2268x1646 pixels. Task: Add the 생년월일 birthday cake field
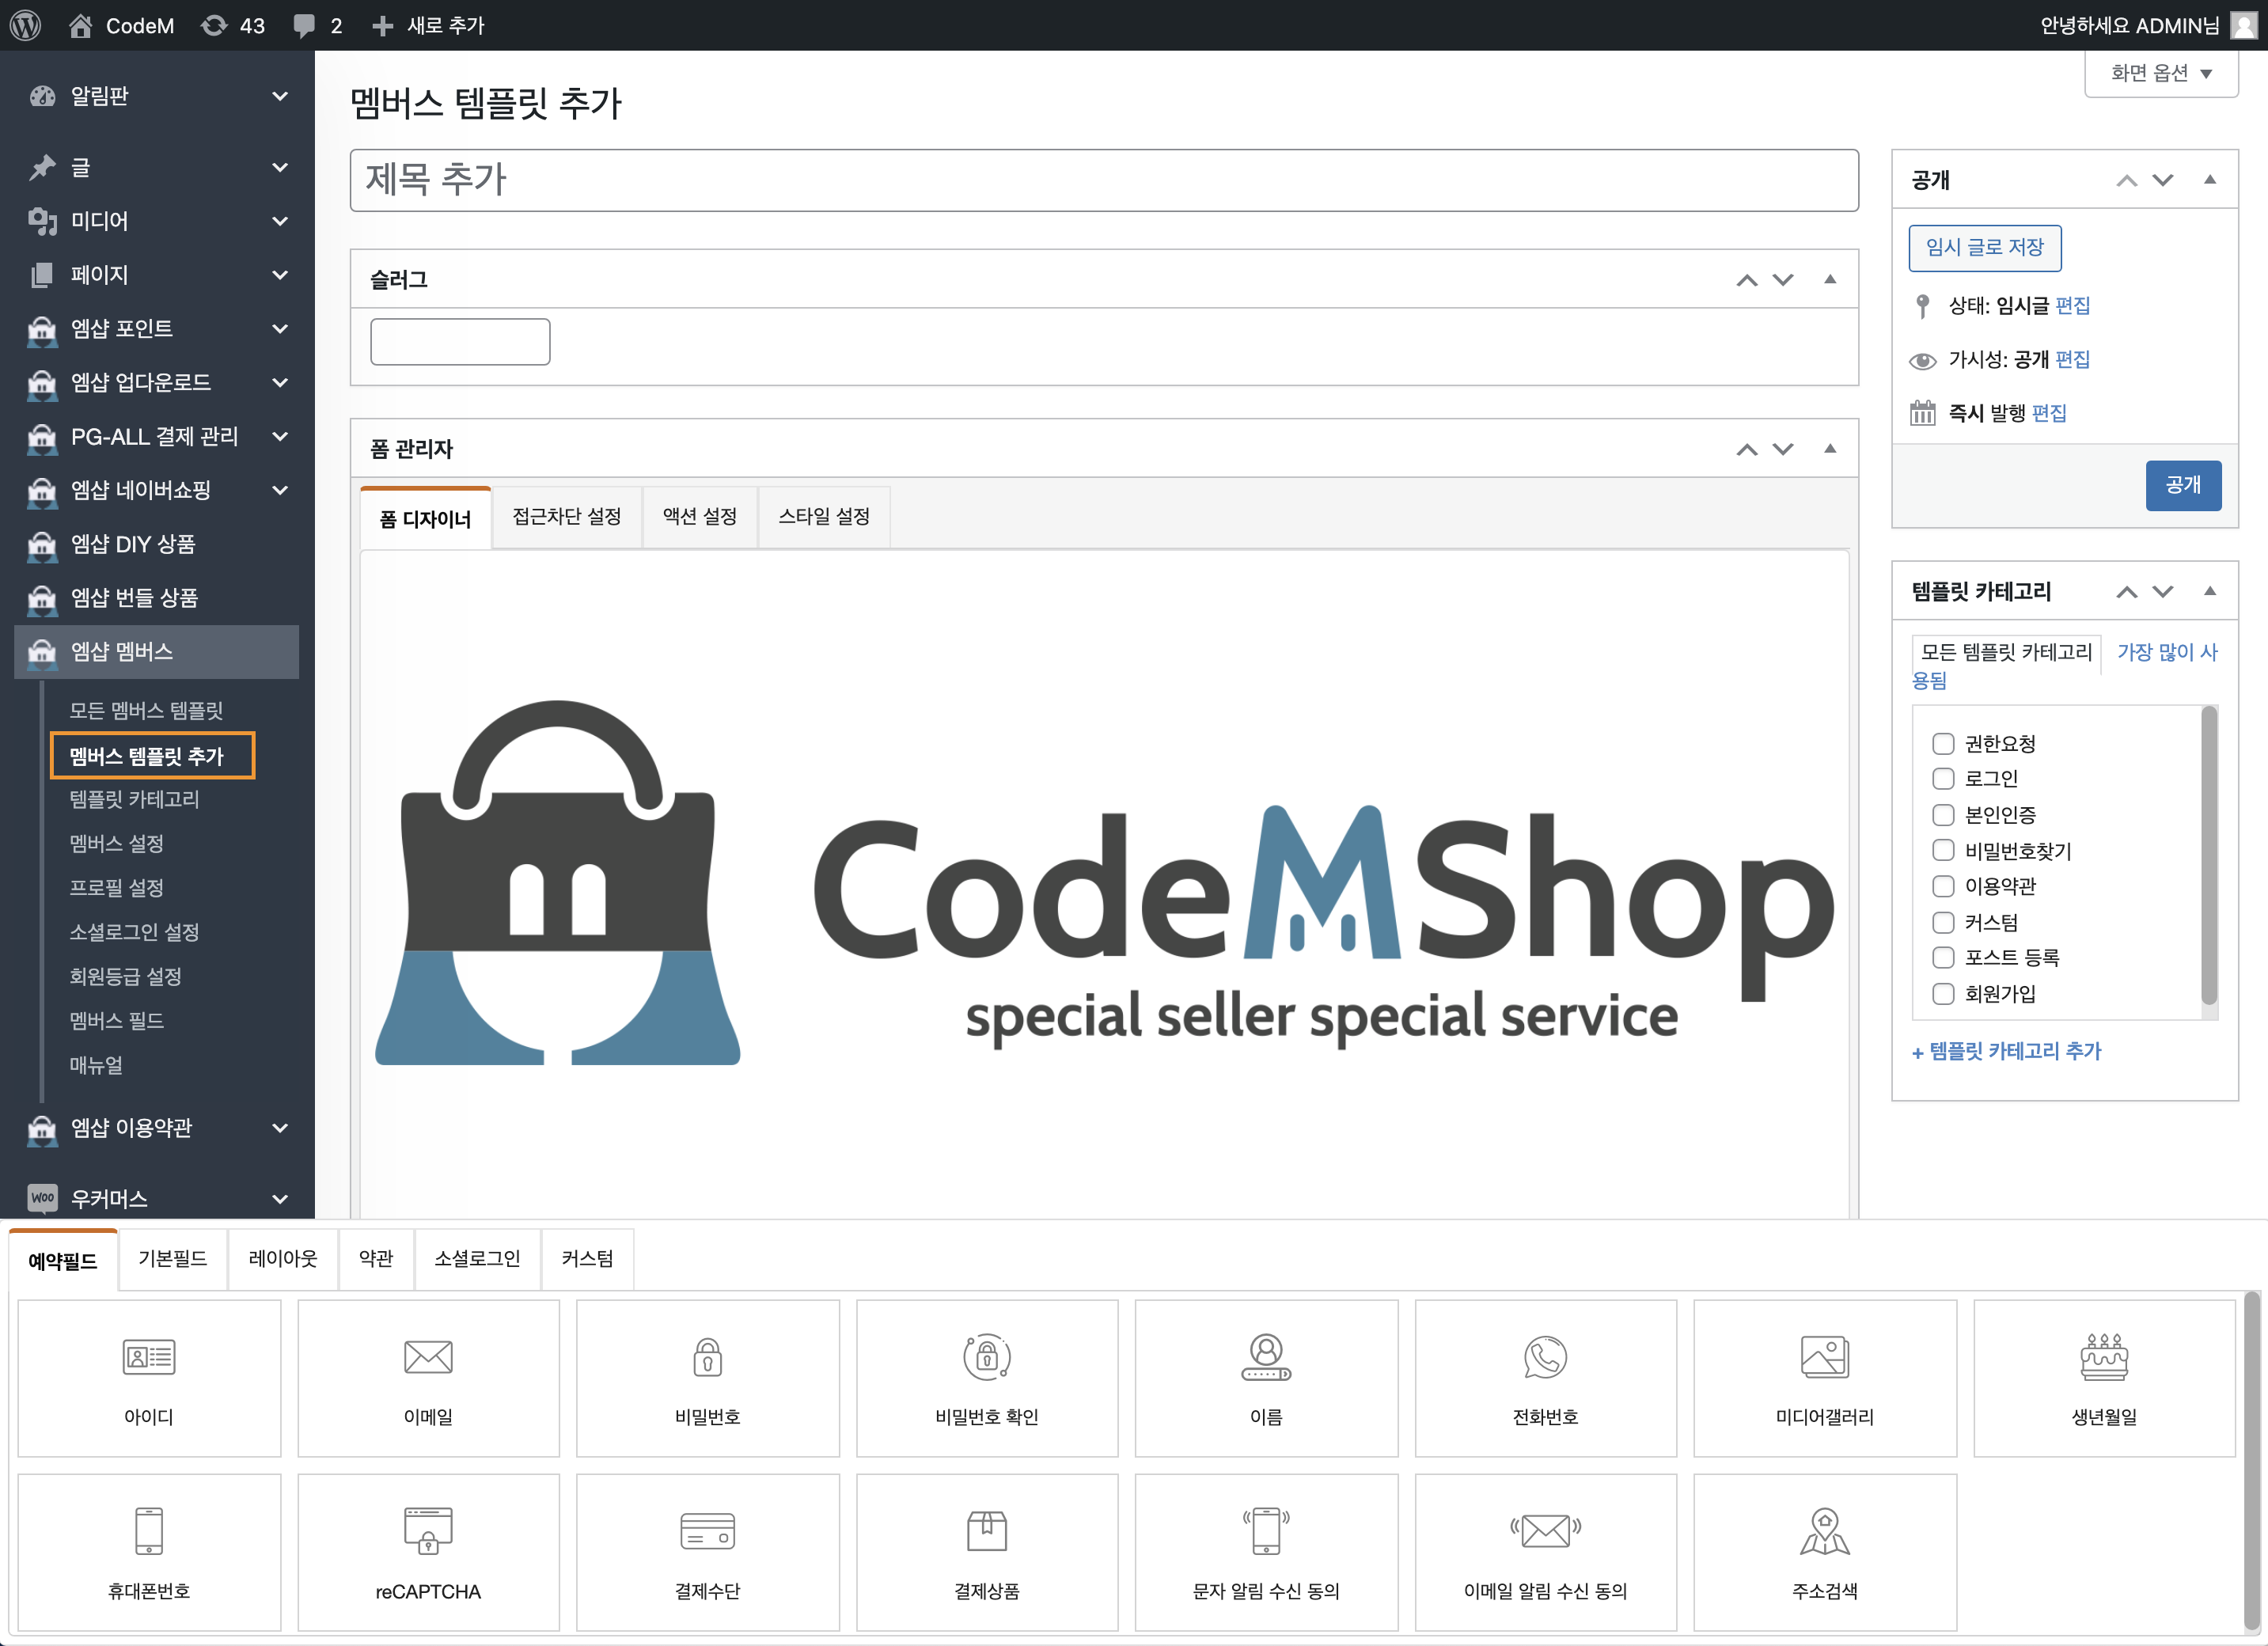click(x=2104, y=1377)
